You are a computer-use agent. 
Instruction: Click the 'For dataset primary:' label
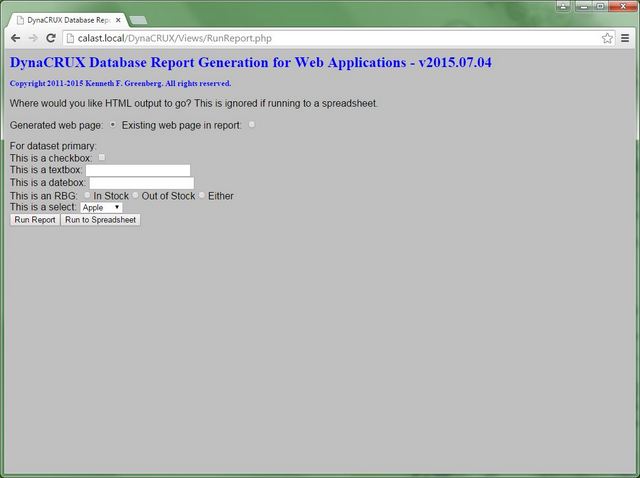pos(53,146)
